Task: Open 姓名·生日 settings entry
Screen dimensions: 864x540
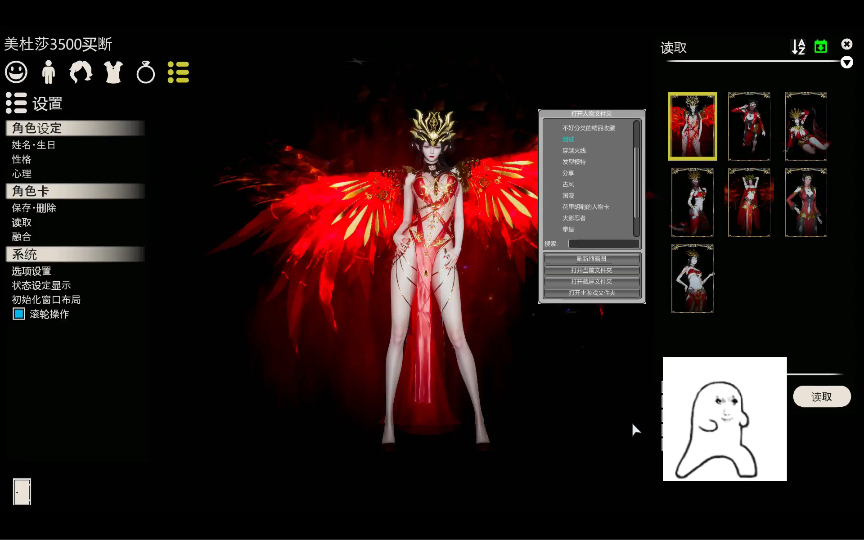Action: [34, 145]
